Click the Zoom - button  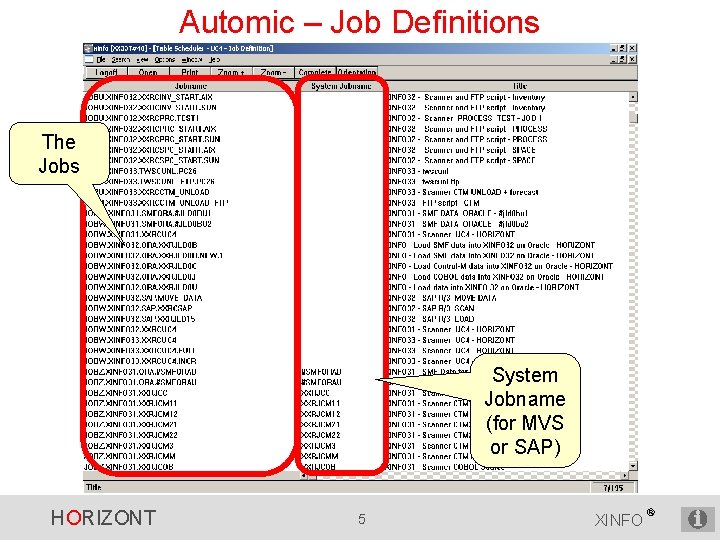pos(273,72)
